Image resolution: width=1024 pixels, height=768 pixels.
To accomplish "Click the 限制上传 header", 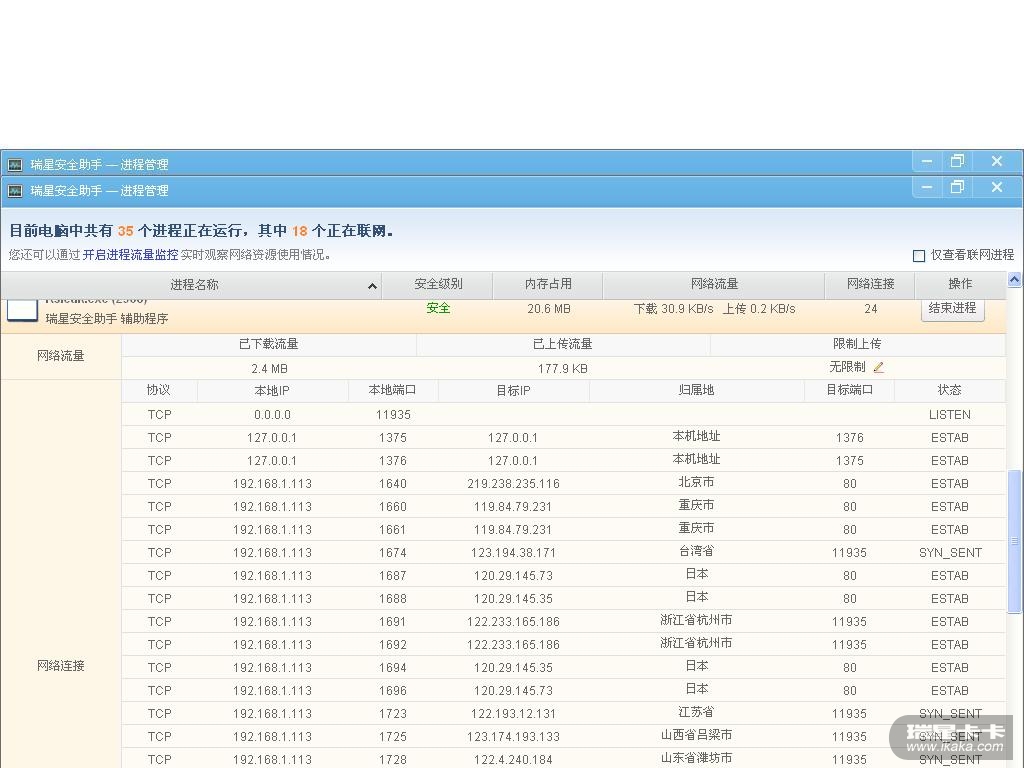I will coord(857,344).
